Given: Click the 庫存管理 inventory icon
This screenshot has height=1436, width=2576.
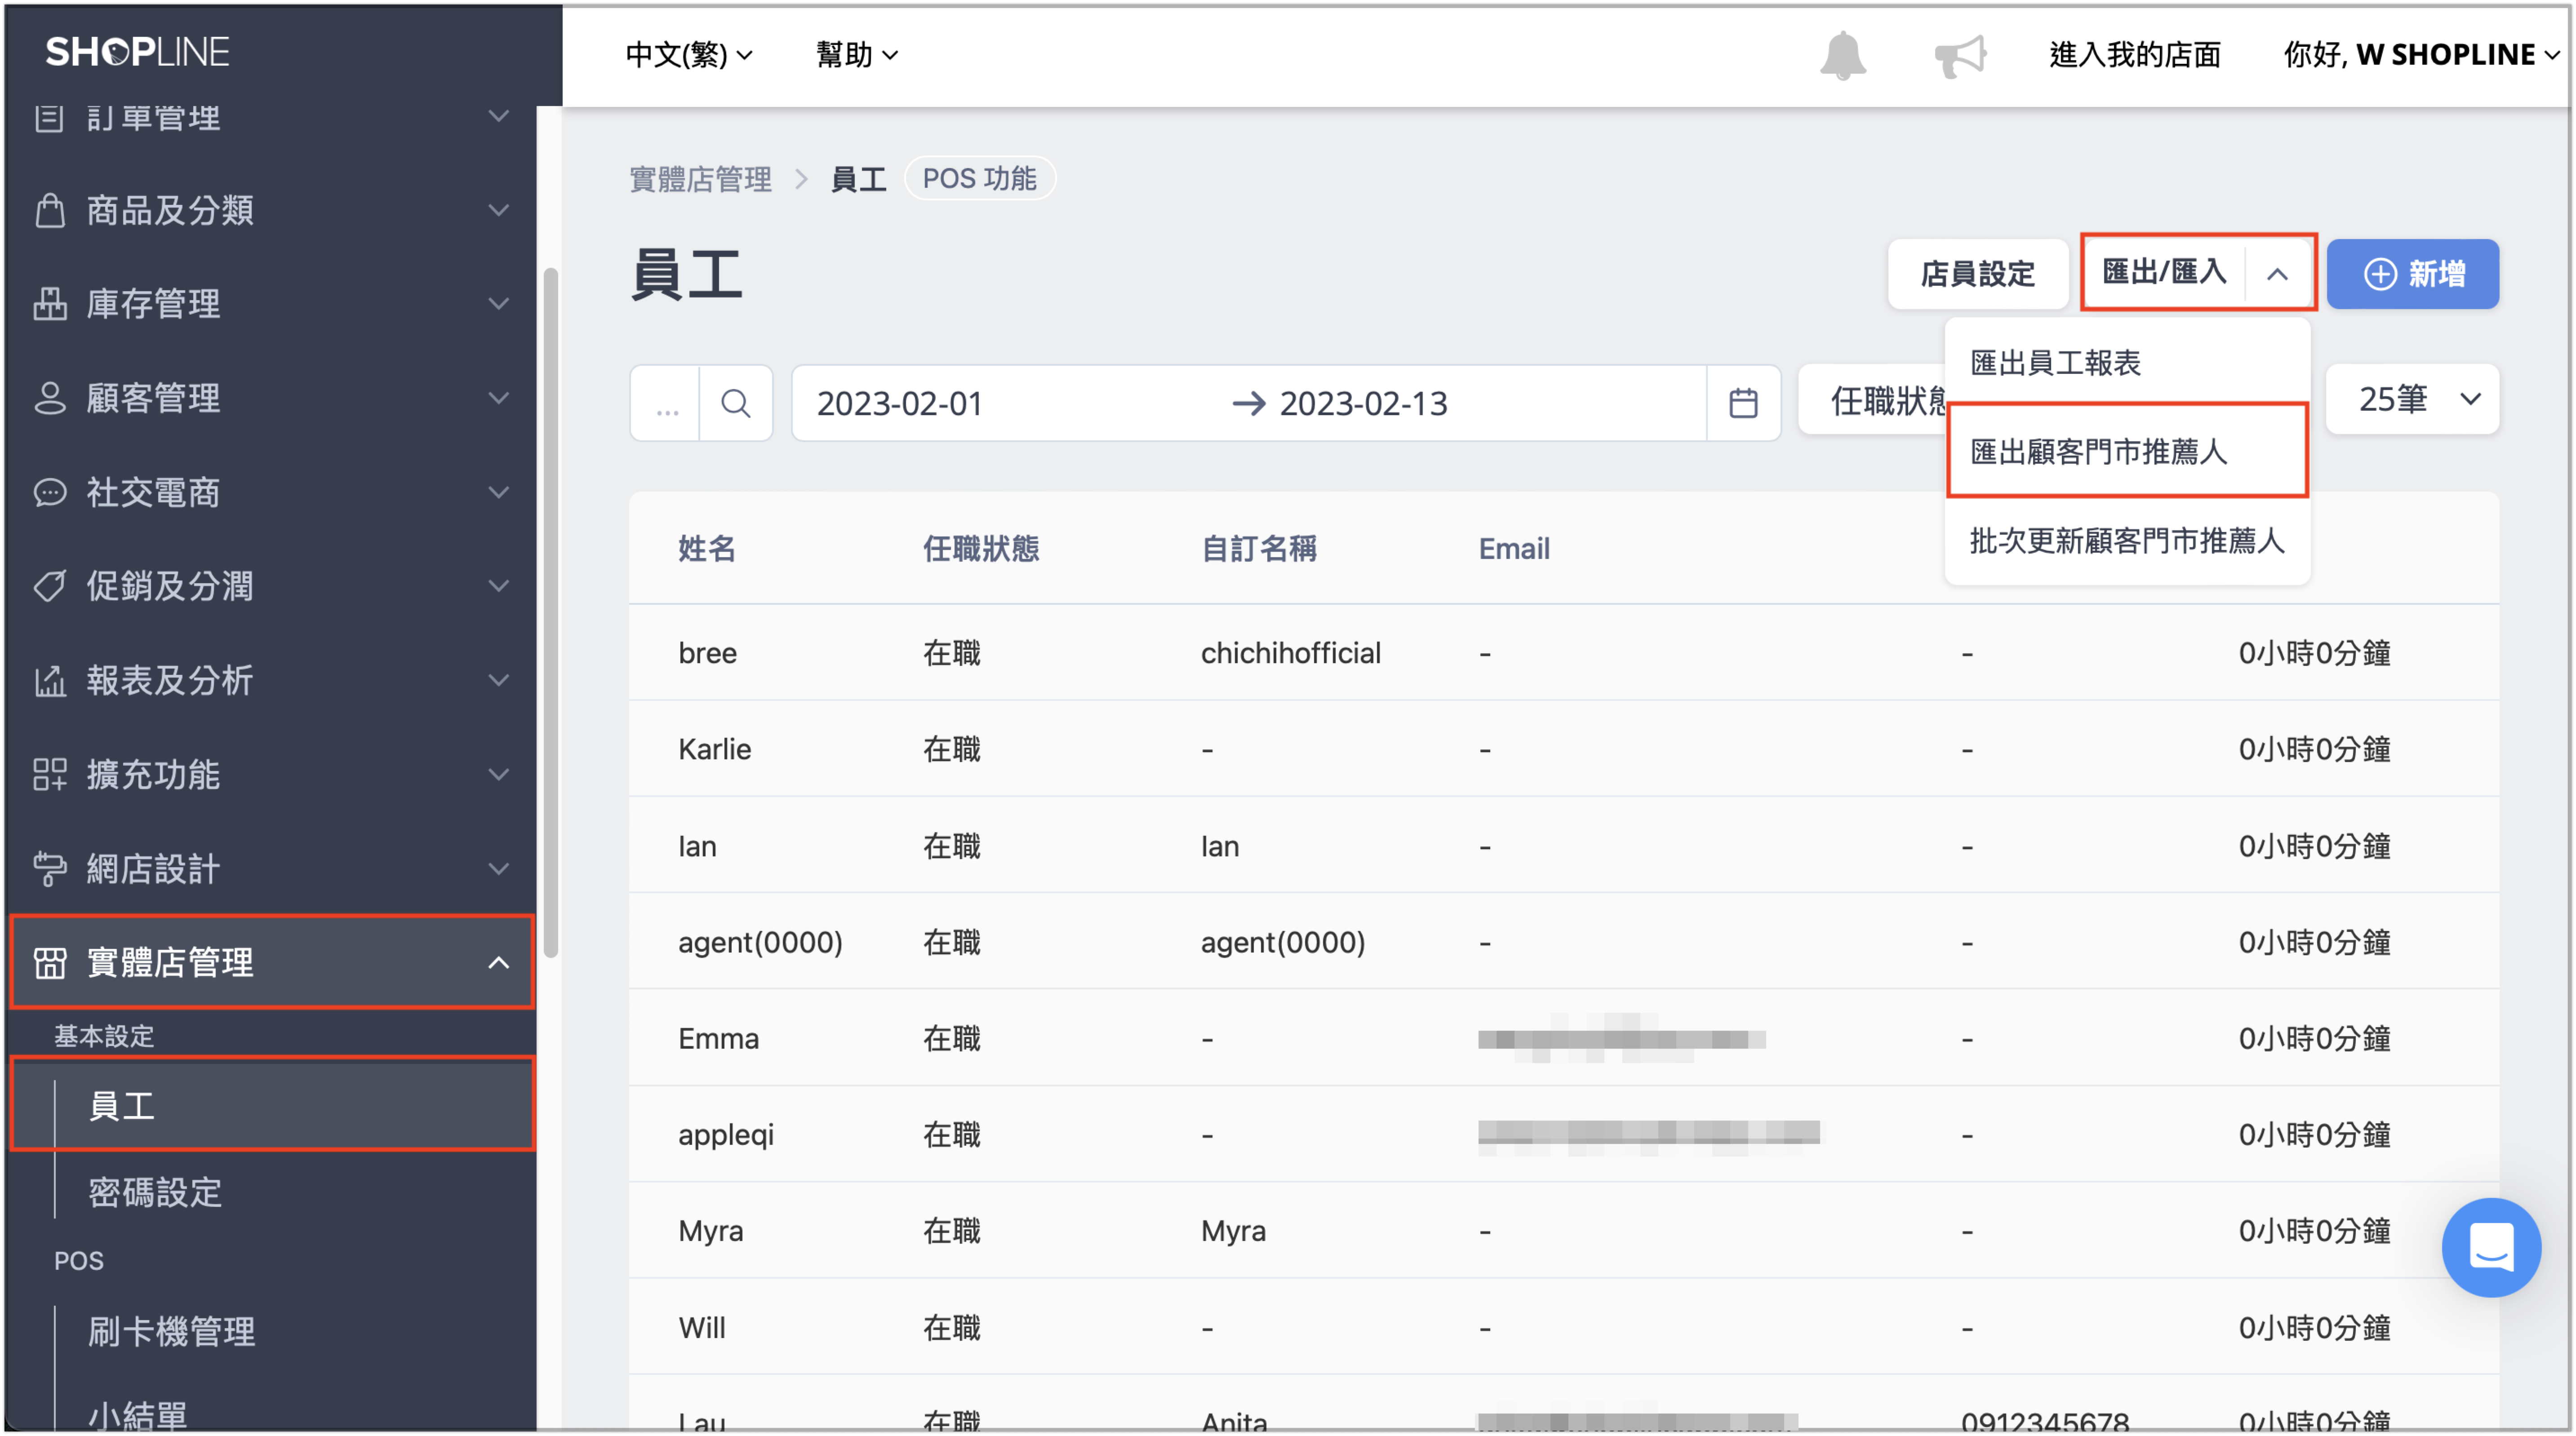Looking at the screenshot, I should pos(50,304).
